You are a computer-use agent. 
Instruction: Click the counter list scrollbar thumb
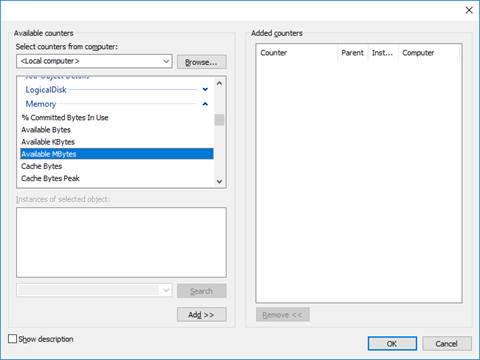(x=219, y=120)
